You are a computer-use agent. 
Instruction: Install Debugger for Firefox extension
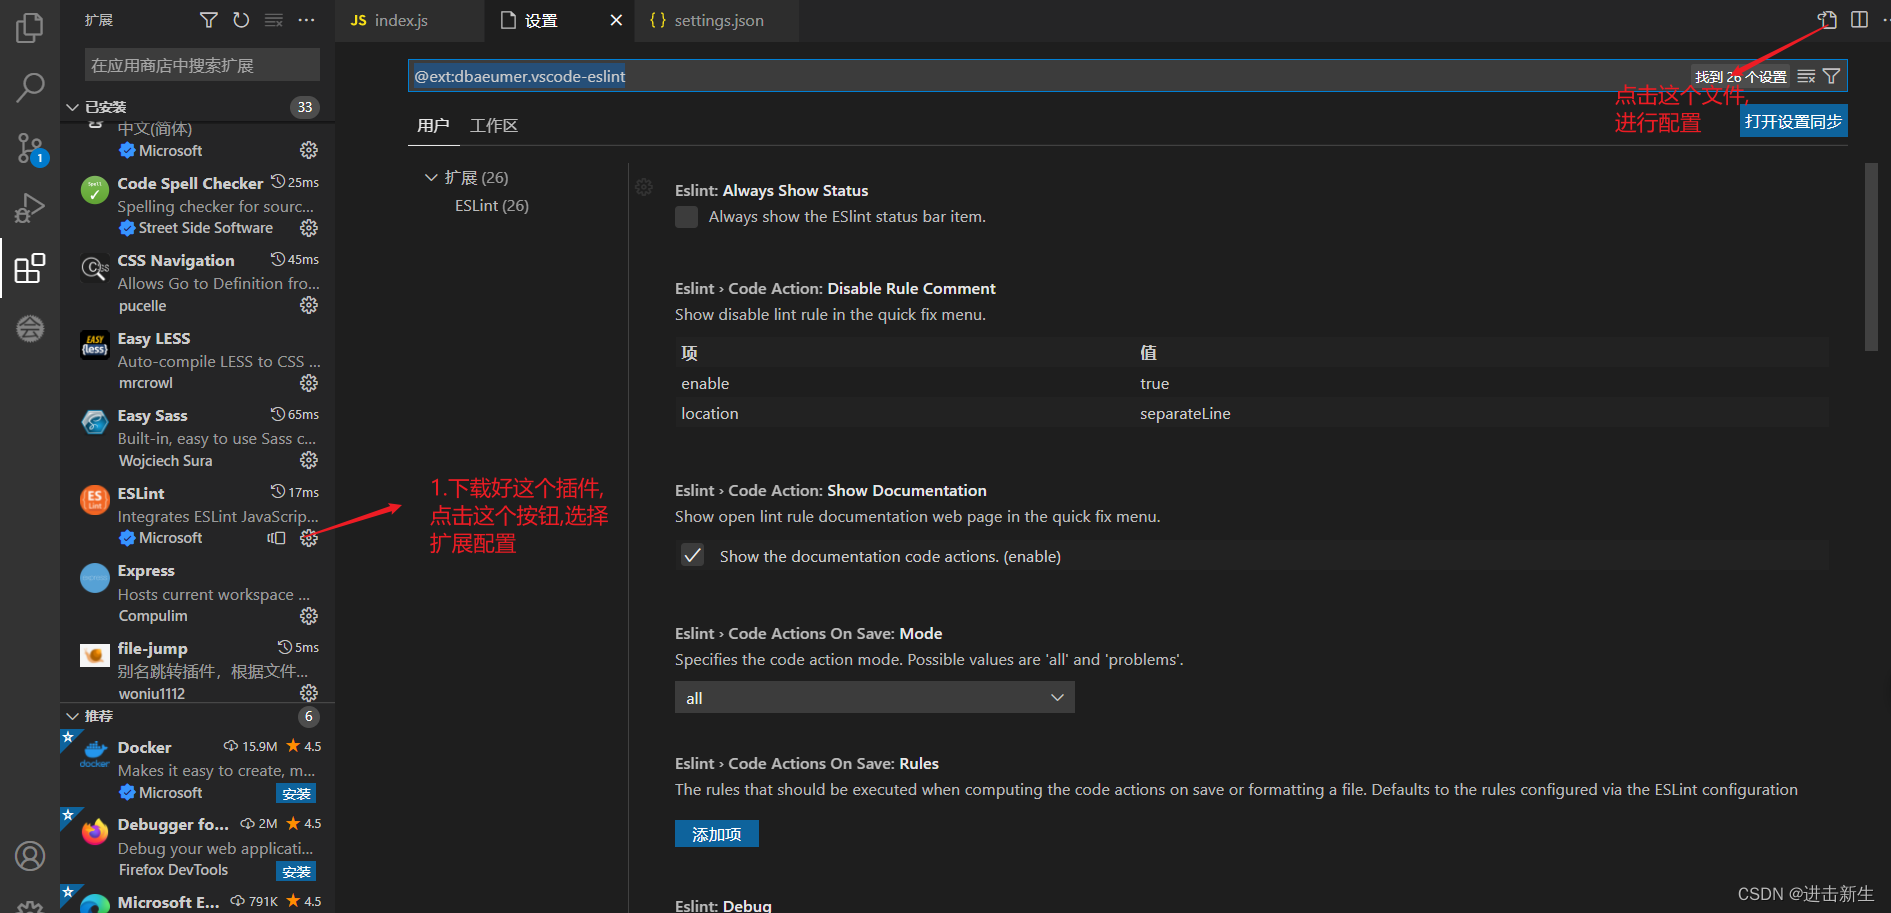pyautogui.click(x=296, y=871)
